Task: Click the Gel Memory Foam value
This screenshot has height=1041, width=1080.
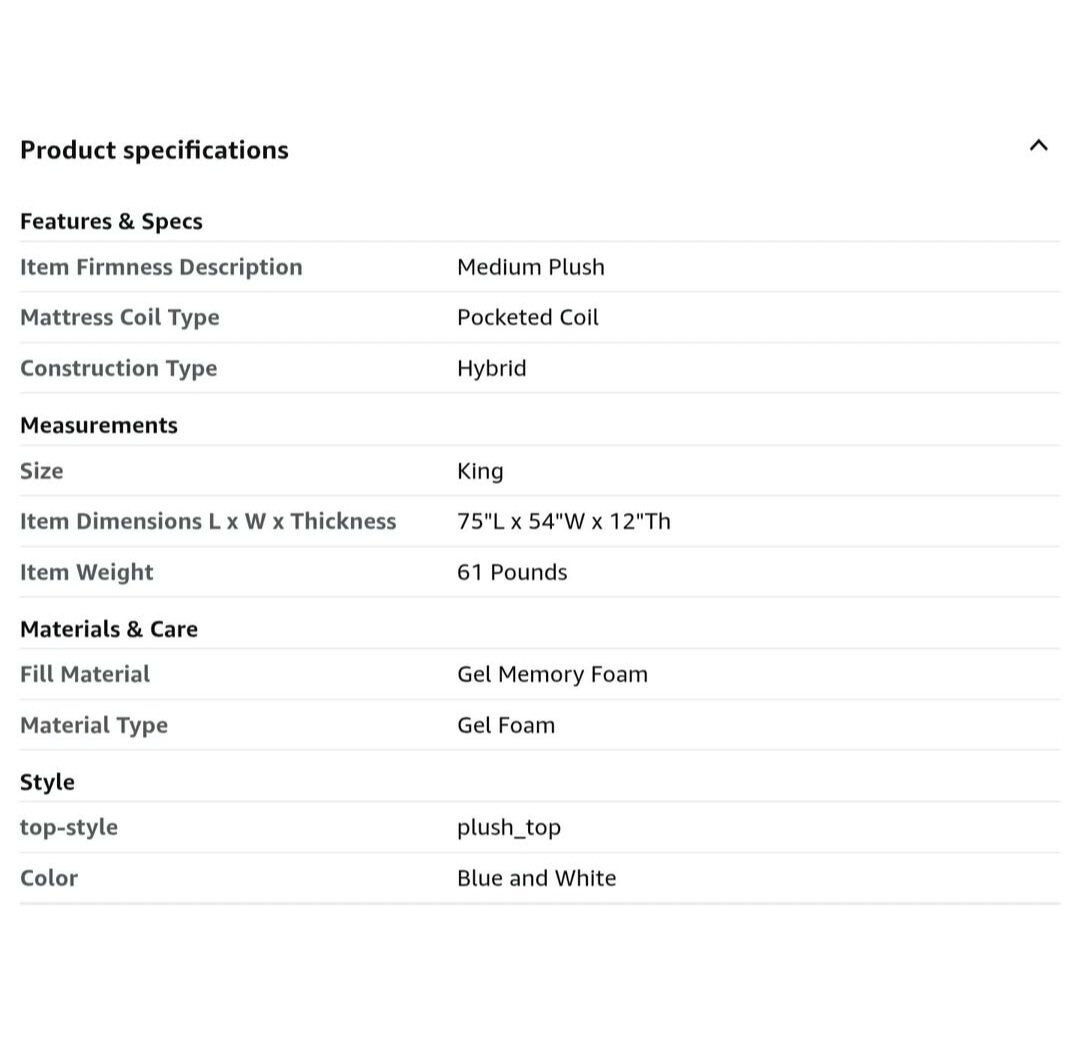Action: point(552,674)
